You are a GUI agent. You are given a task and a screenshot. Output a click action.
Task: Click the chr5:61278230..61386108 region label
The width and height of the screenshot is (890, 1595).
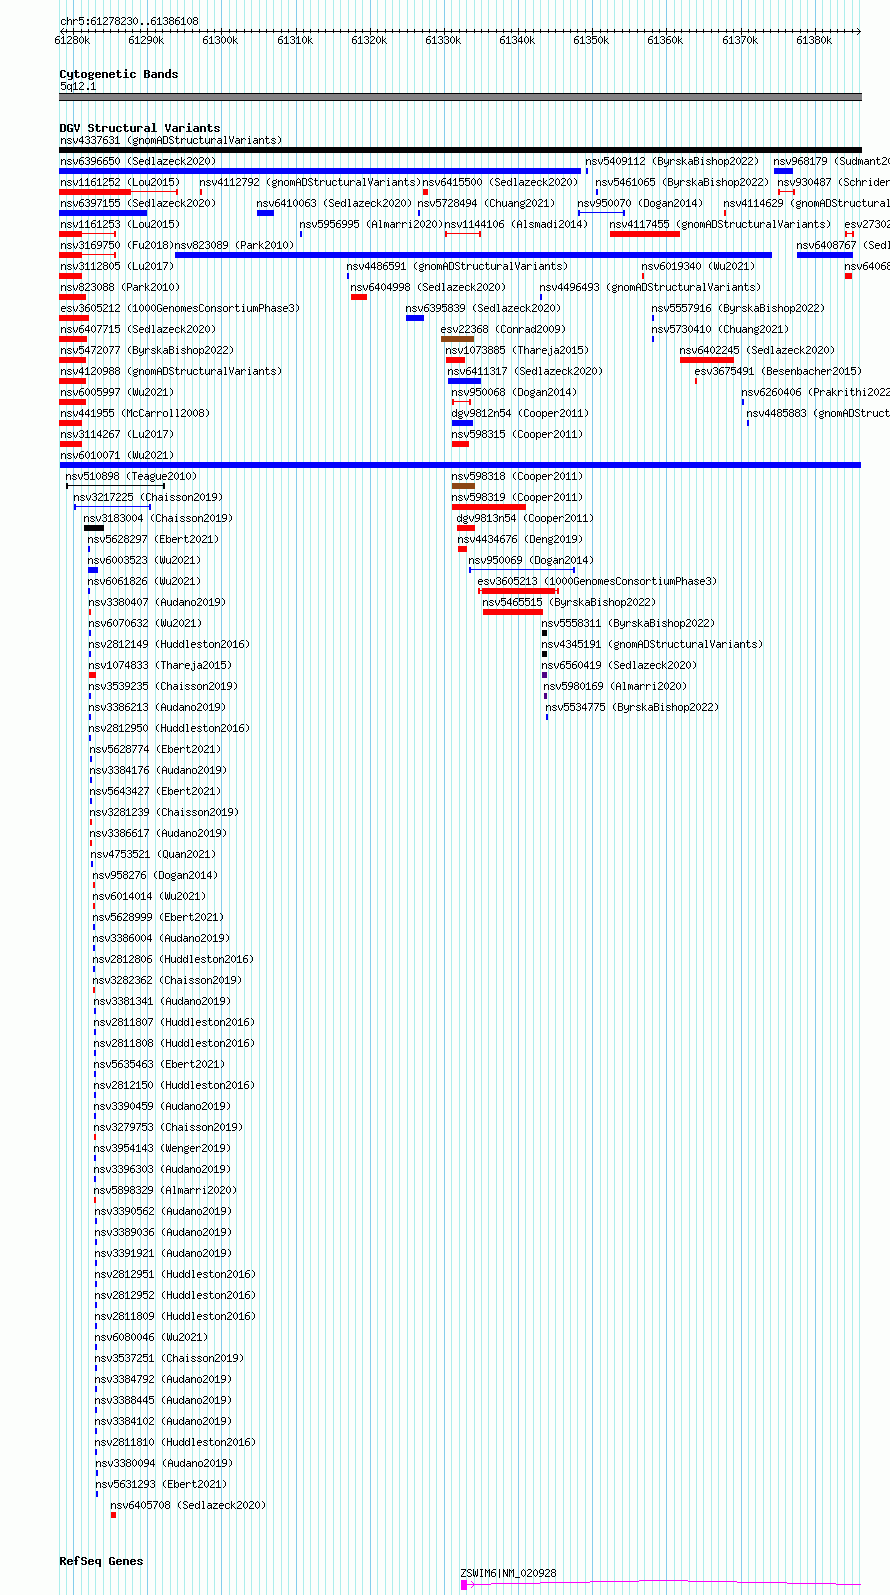tap(129, 21)
